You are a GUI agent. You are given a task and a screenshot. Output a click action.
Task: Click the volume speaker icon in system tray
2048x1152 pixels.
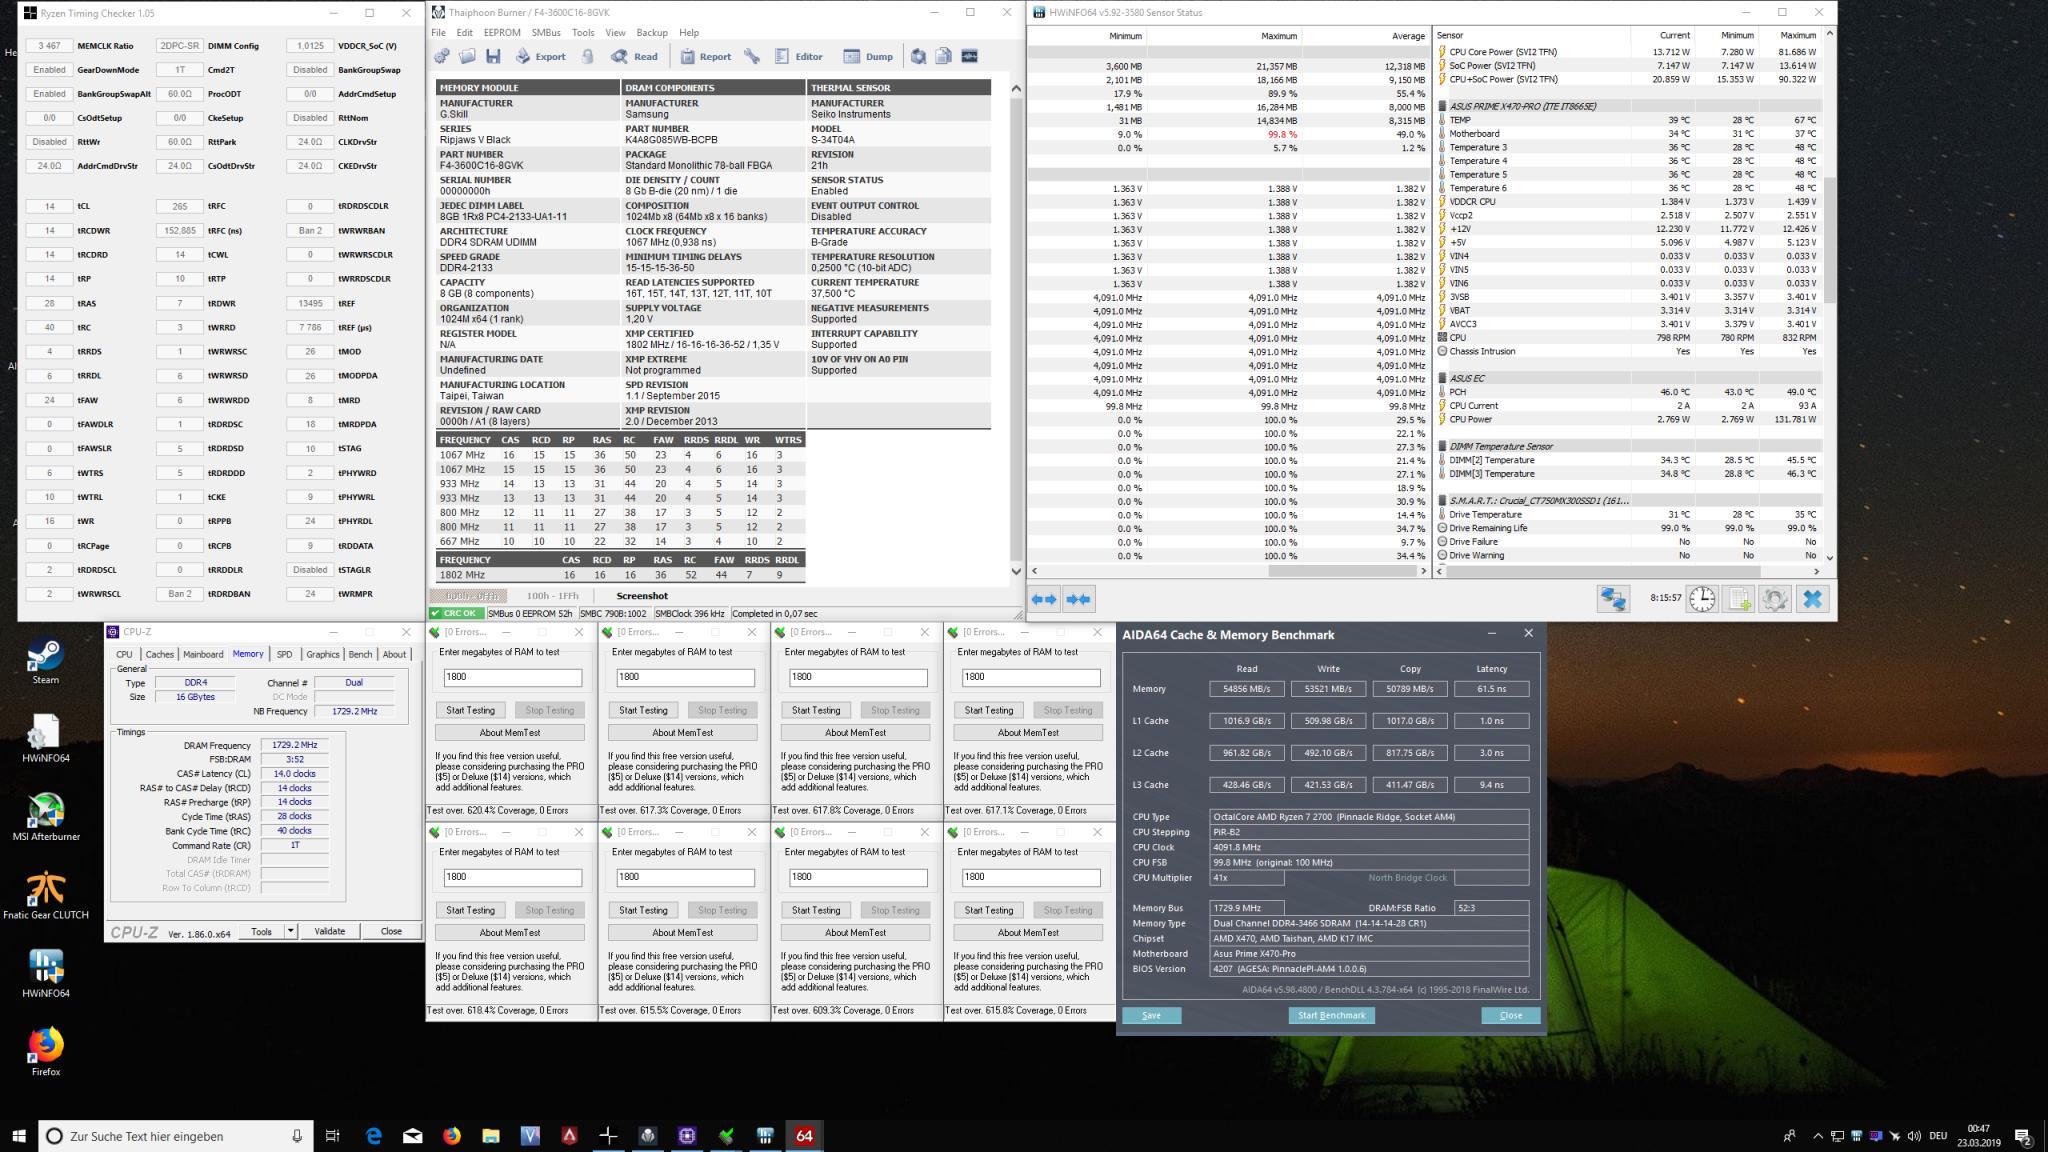tap(1914, 1136)
